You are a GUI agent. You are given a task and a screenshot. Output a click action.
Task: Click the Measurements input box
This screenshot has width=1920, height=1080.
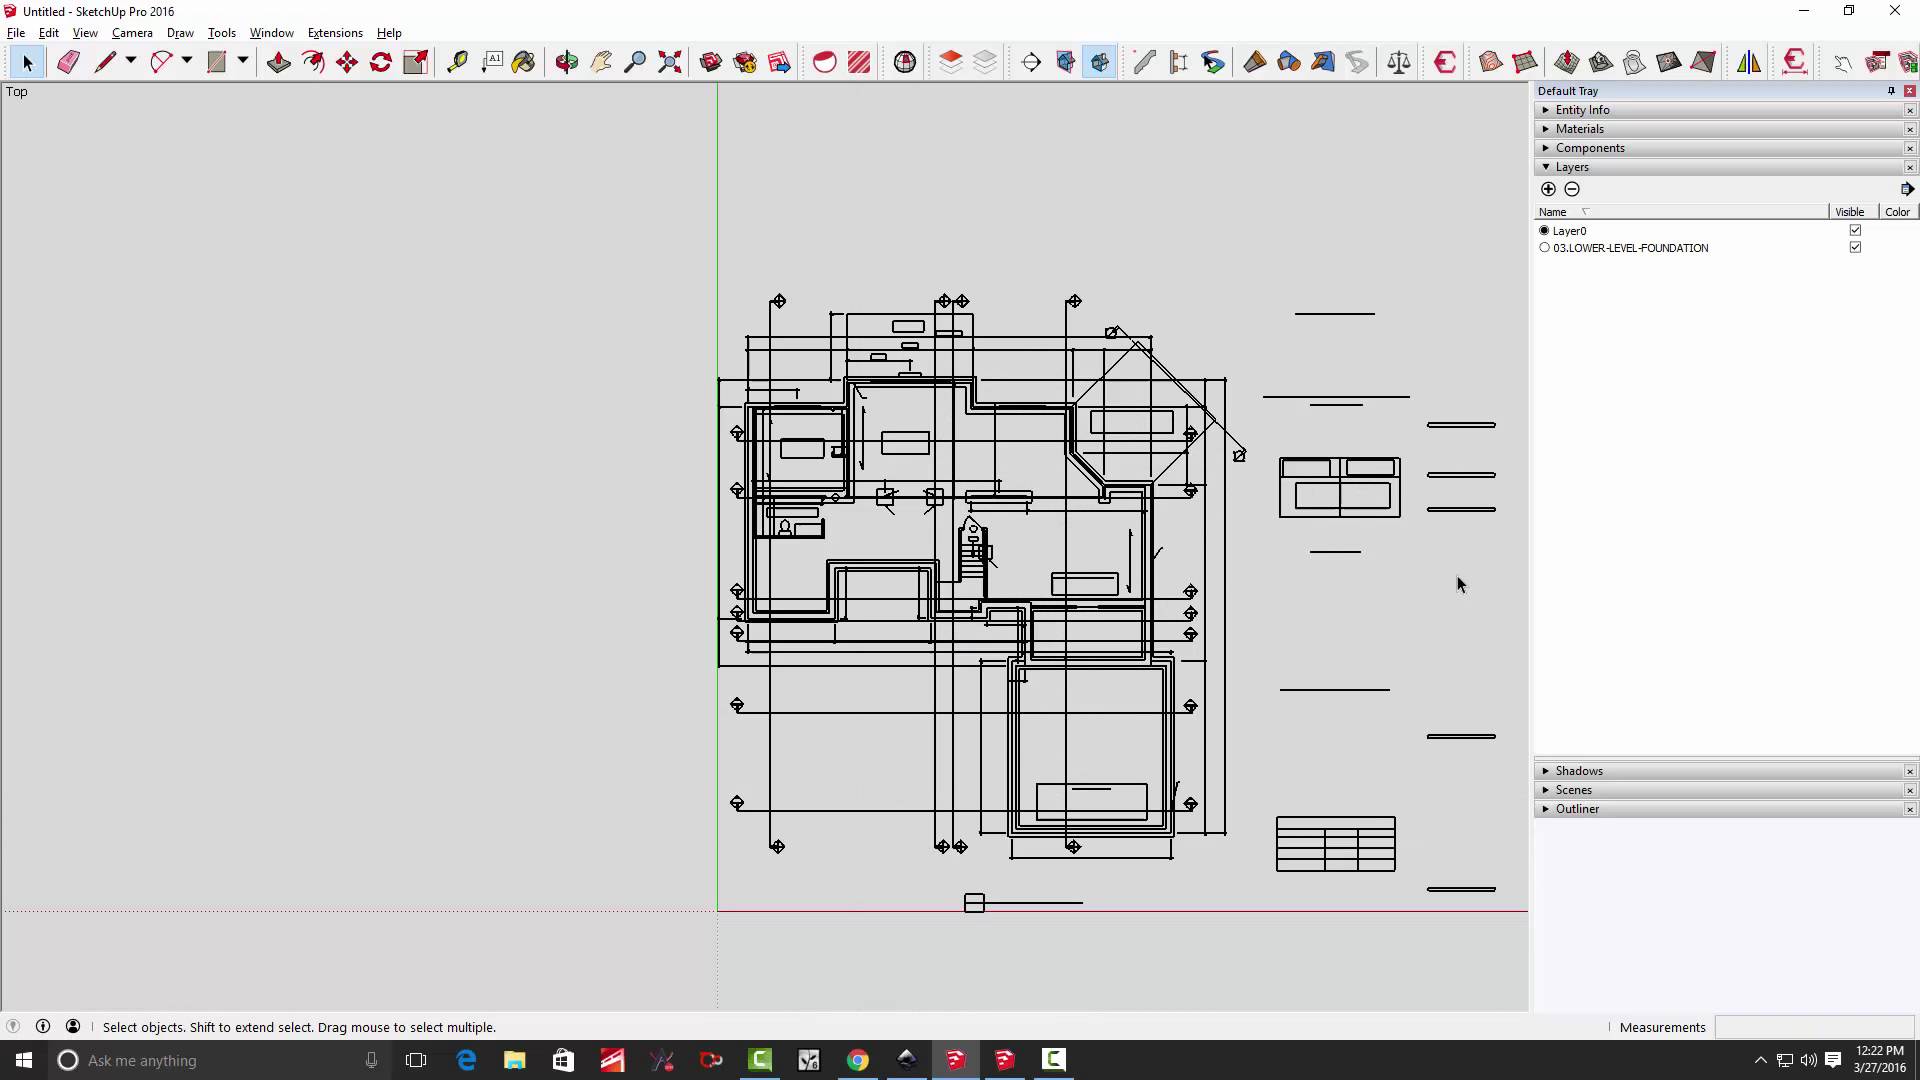point(1813,1027)
